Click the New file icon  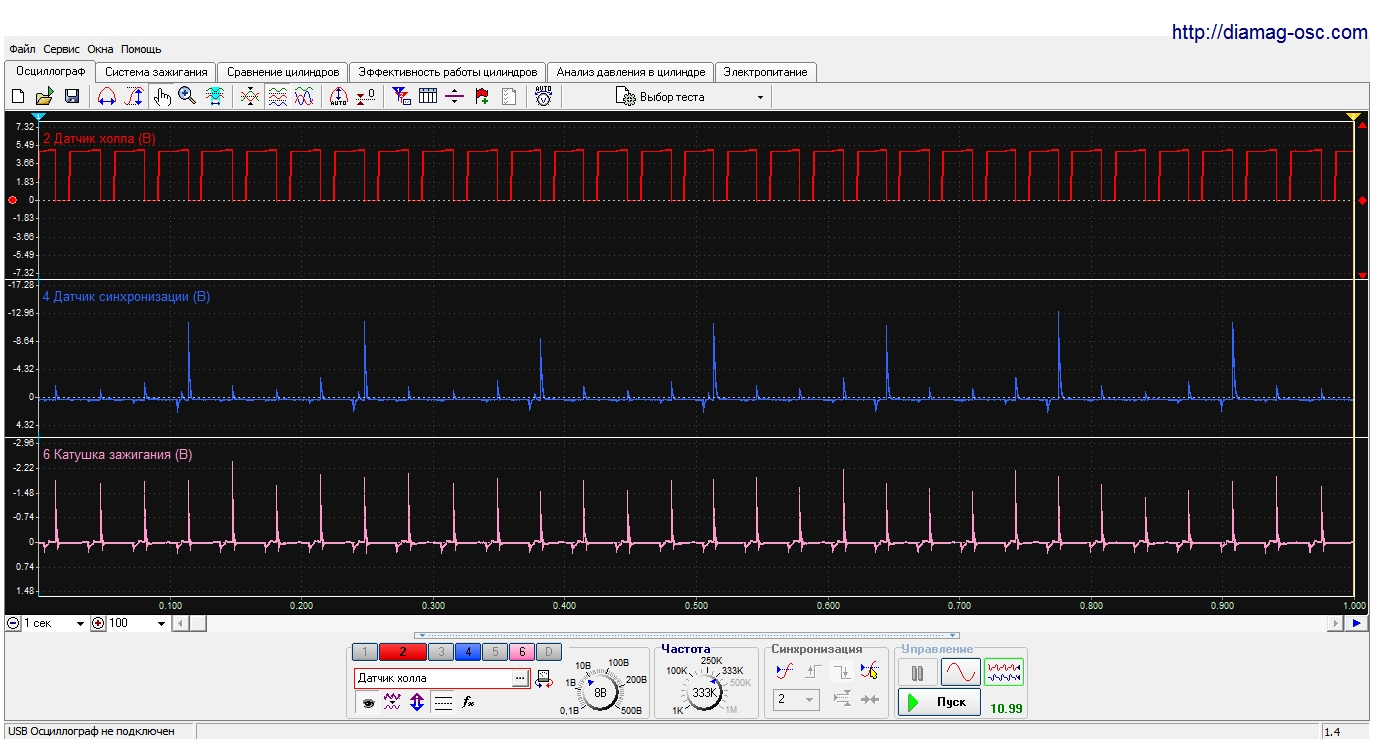pos(18,97)
